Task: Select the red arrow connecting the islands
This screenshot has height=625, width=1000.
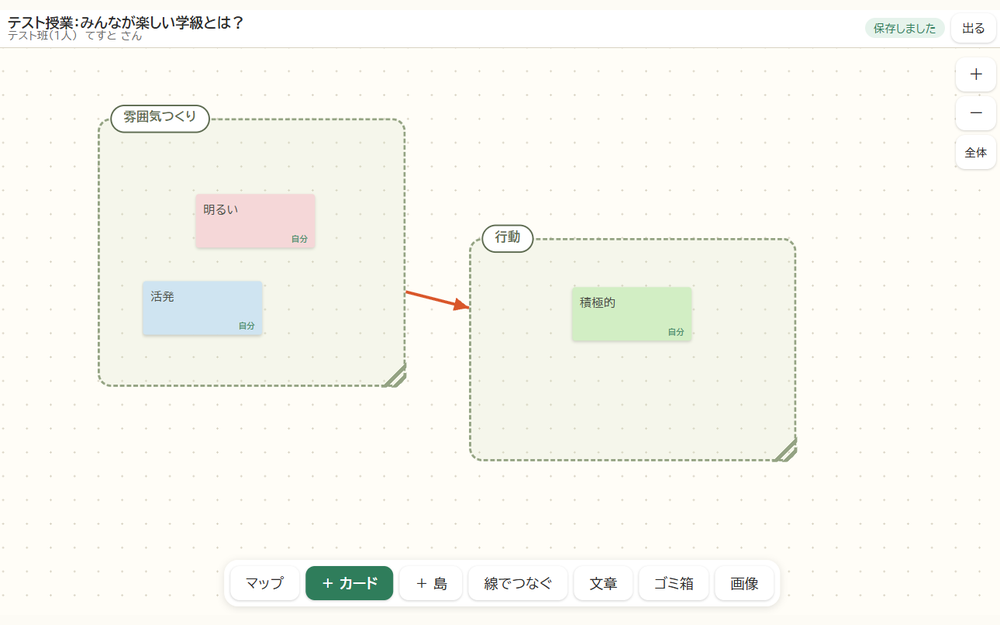Action: pyautogui.click(x=438, y=300)
